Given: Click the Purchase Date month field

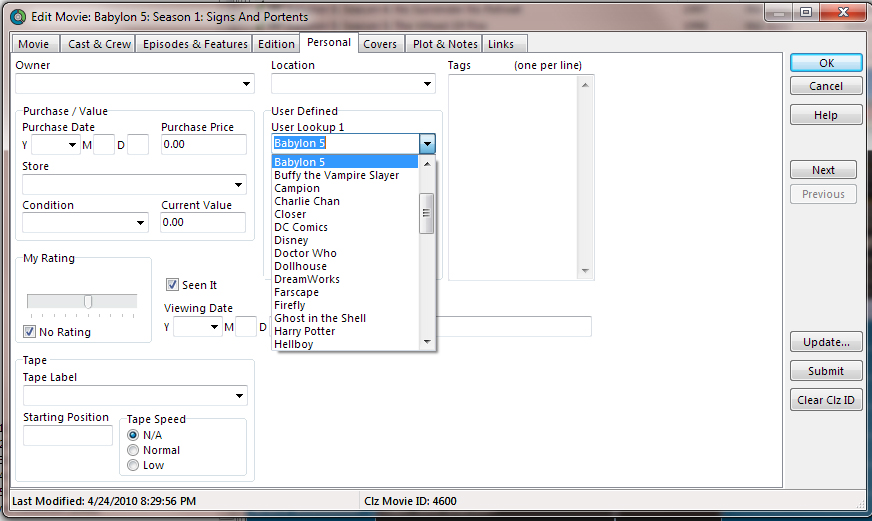Looking at the screenshot, I should click(104, 145).
